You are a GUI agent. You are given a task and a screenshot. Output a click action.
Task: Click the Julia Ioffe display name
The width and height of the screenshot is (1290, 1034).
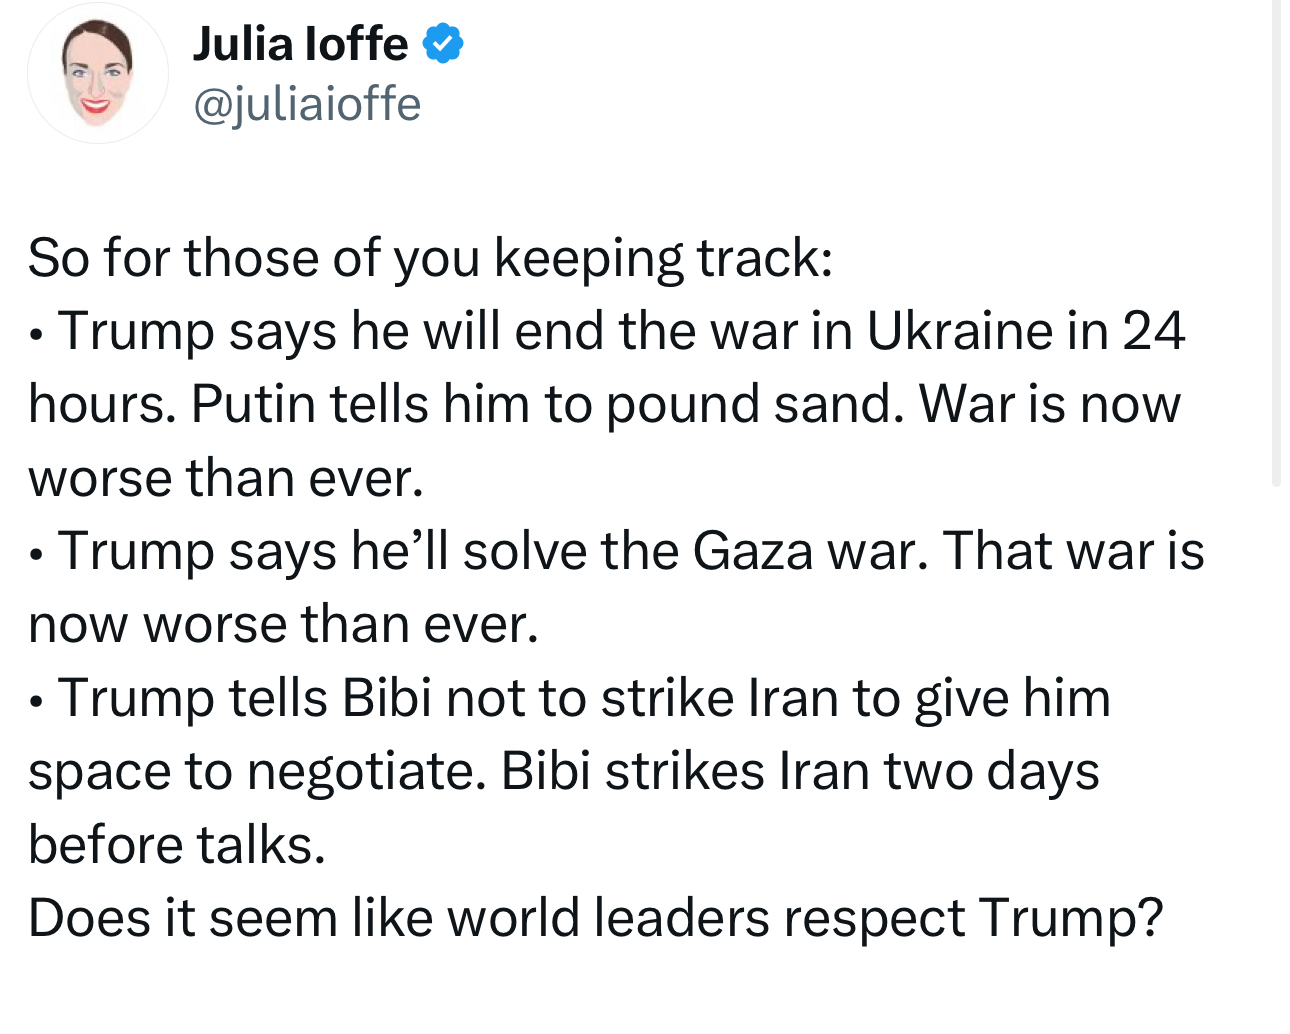pyautogui.click(x=300, y=44)
